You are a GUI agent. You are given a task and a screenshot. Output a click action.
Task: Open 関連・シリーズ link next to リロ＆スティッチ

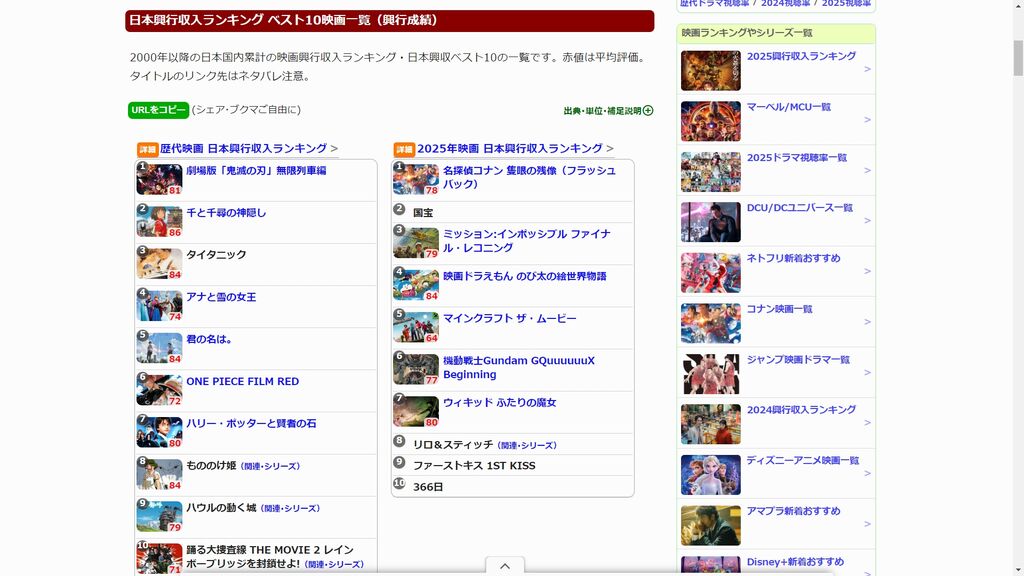point(527,445)
